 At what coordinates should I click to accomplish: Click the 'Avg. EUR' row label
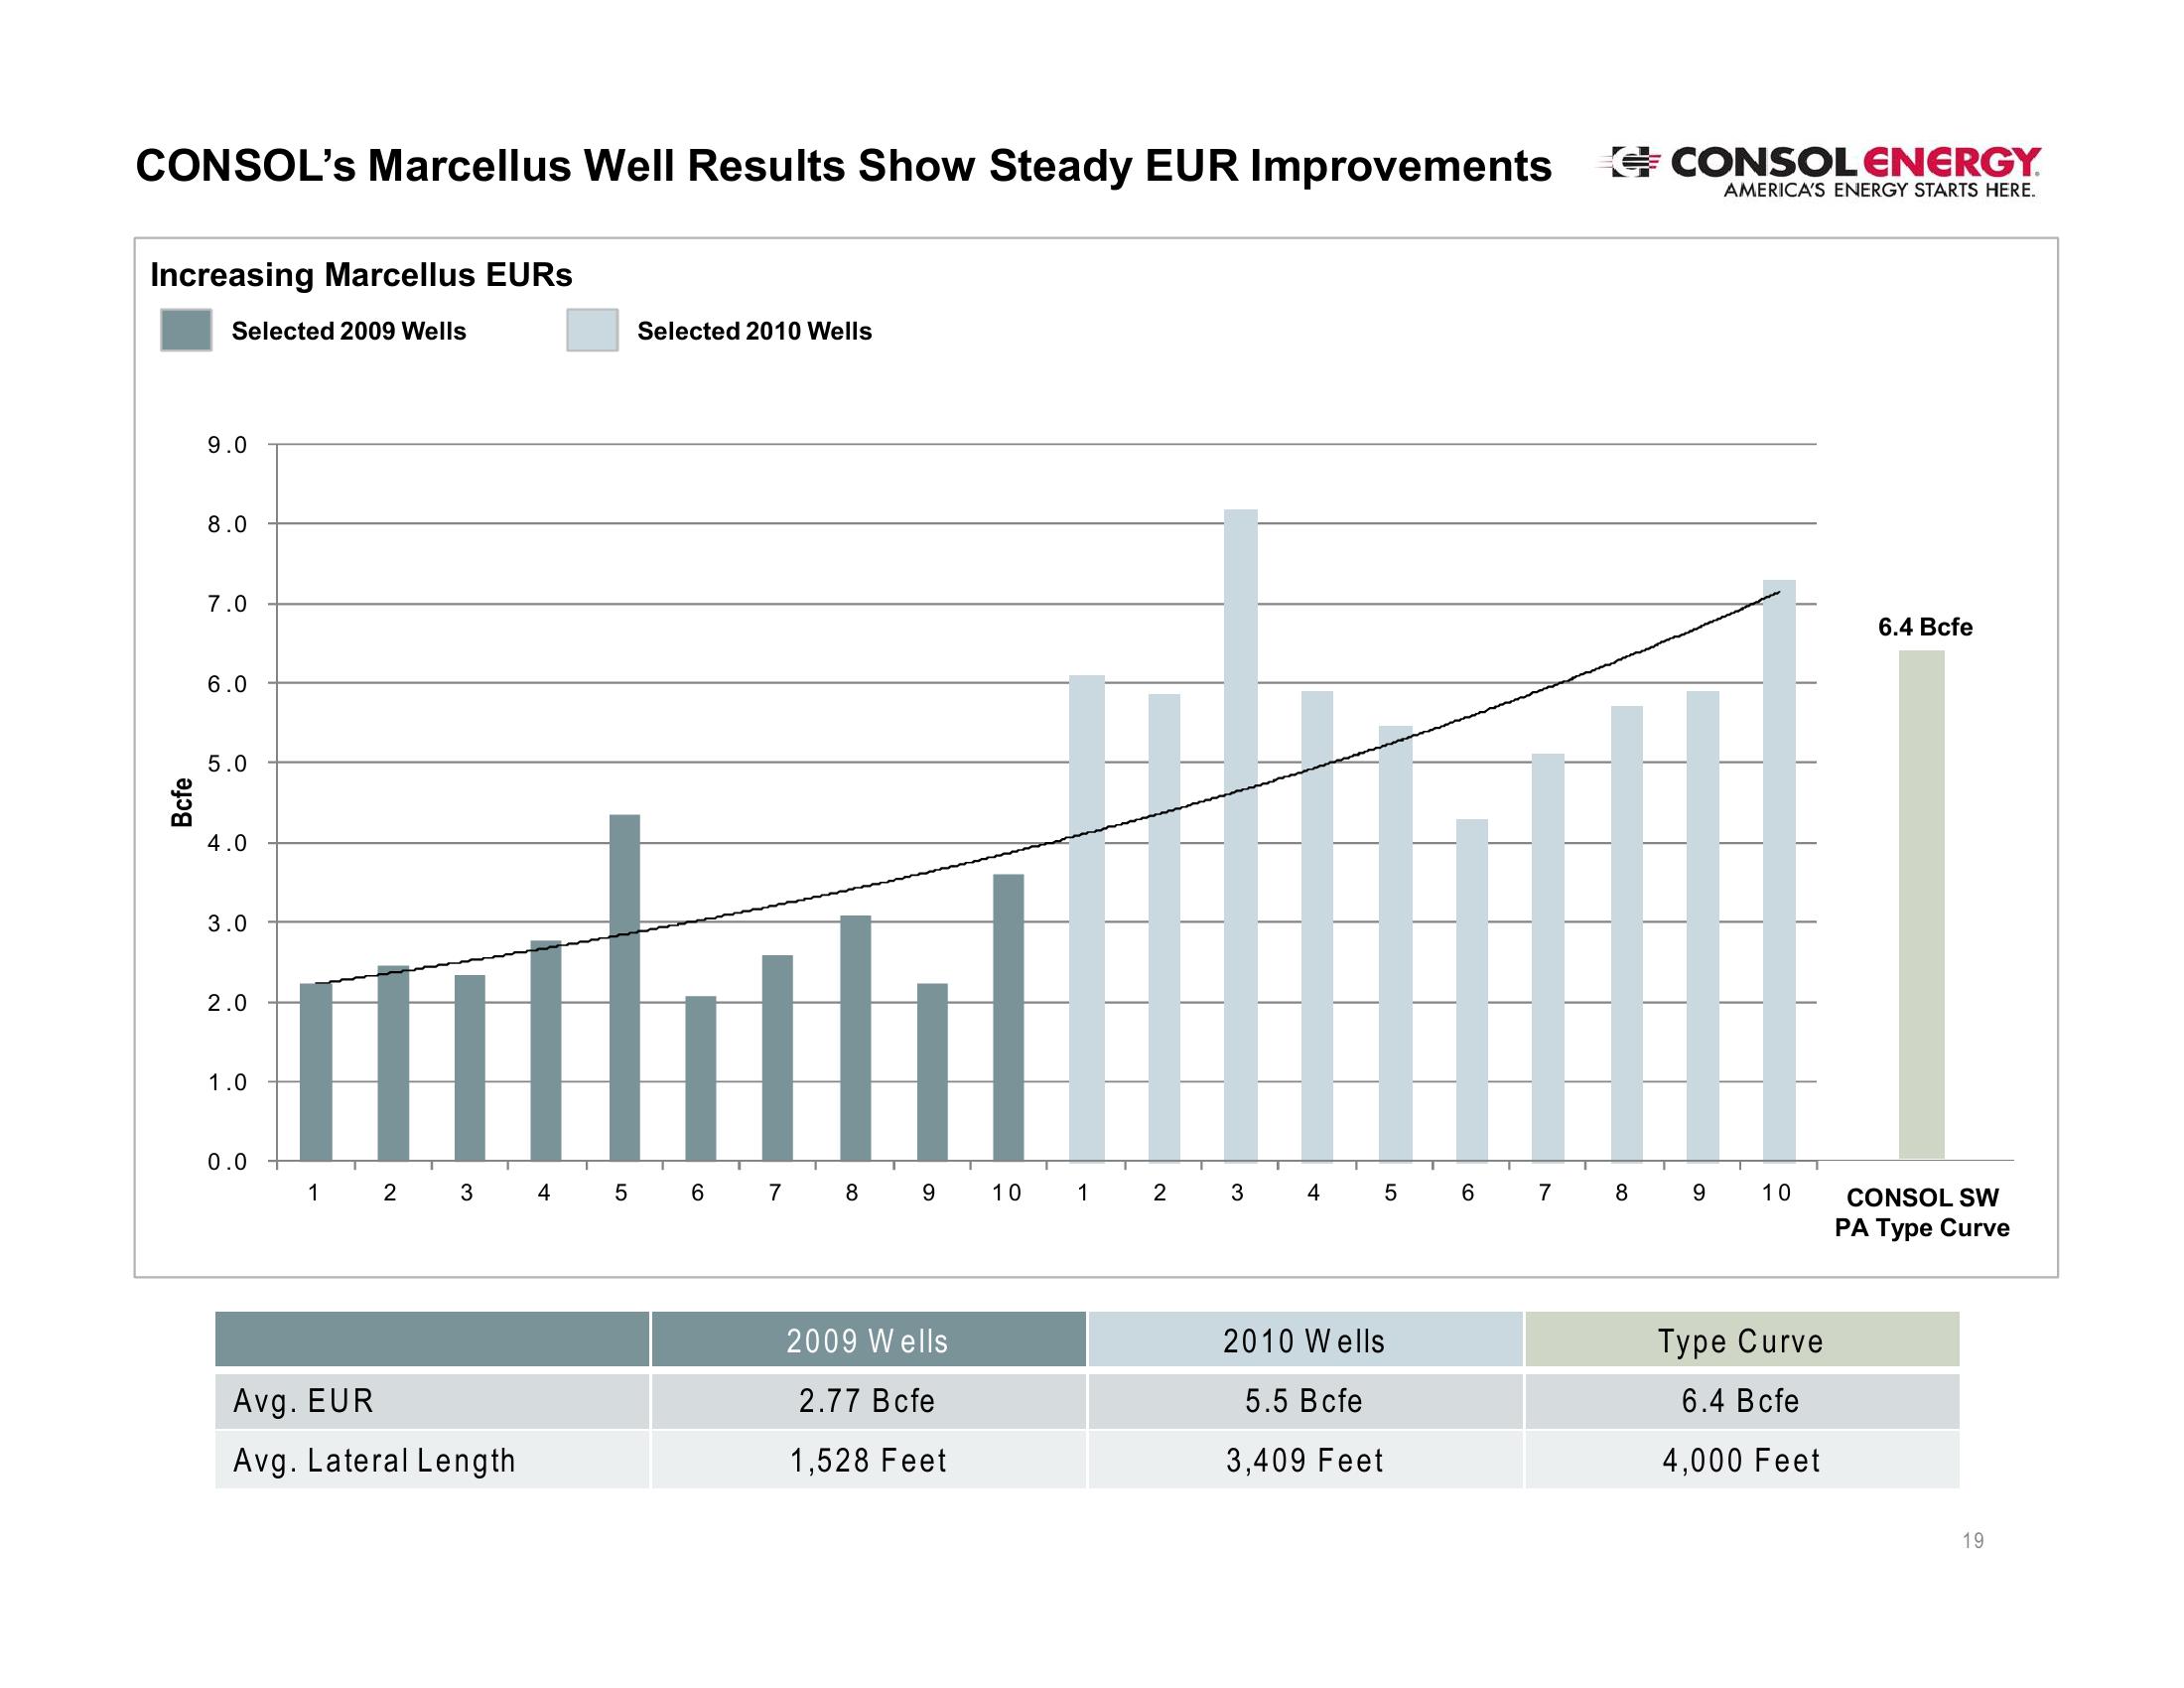coord(303,1400)
